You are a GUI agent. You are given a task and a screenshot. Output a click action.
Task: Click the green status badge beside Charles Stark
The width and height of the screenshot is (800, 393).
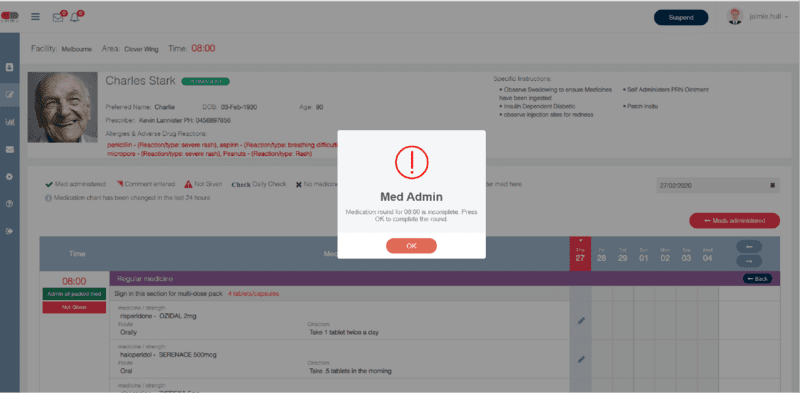pos(205,81)
